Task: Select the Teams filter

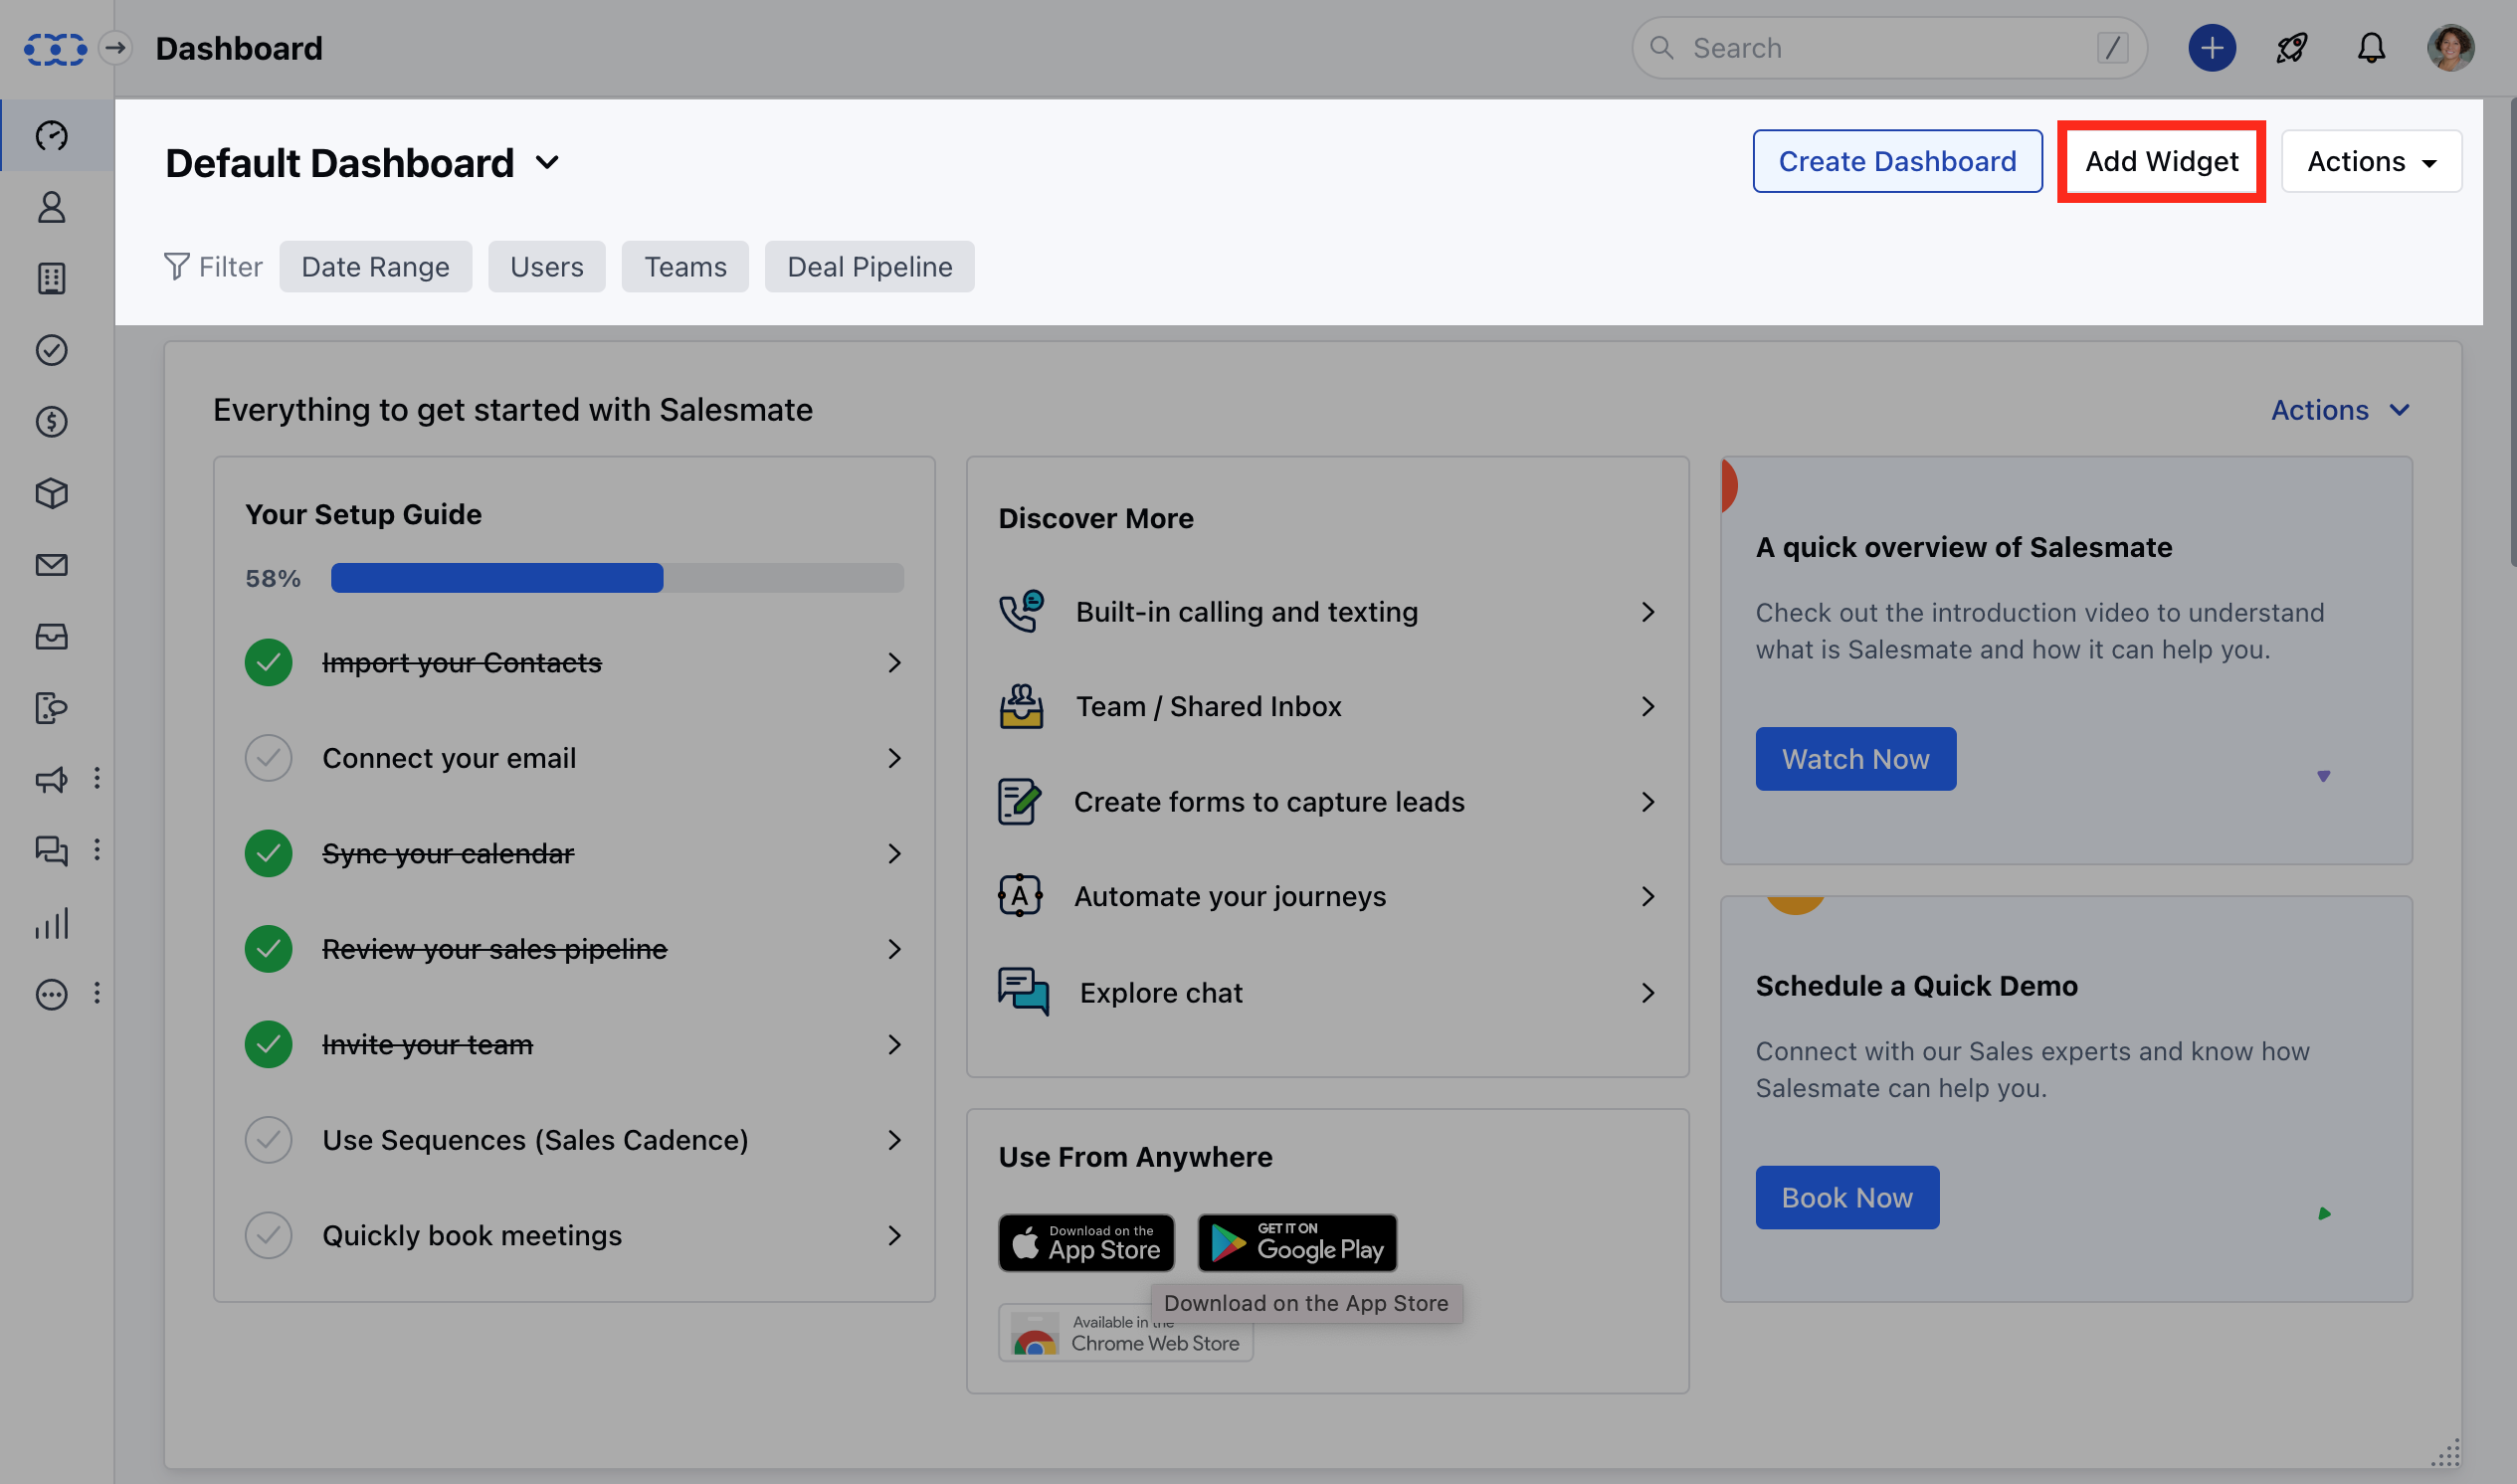Action: (x=685, y=267)
